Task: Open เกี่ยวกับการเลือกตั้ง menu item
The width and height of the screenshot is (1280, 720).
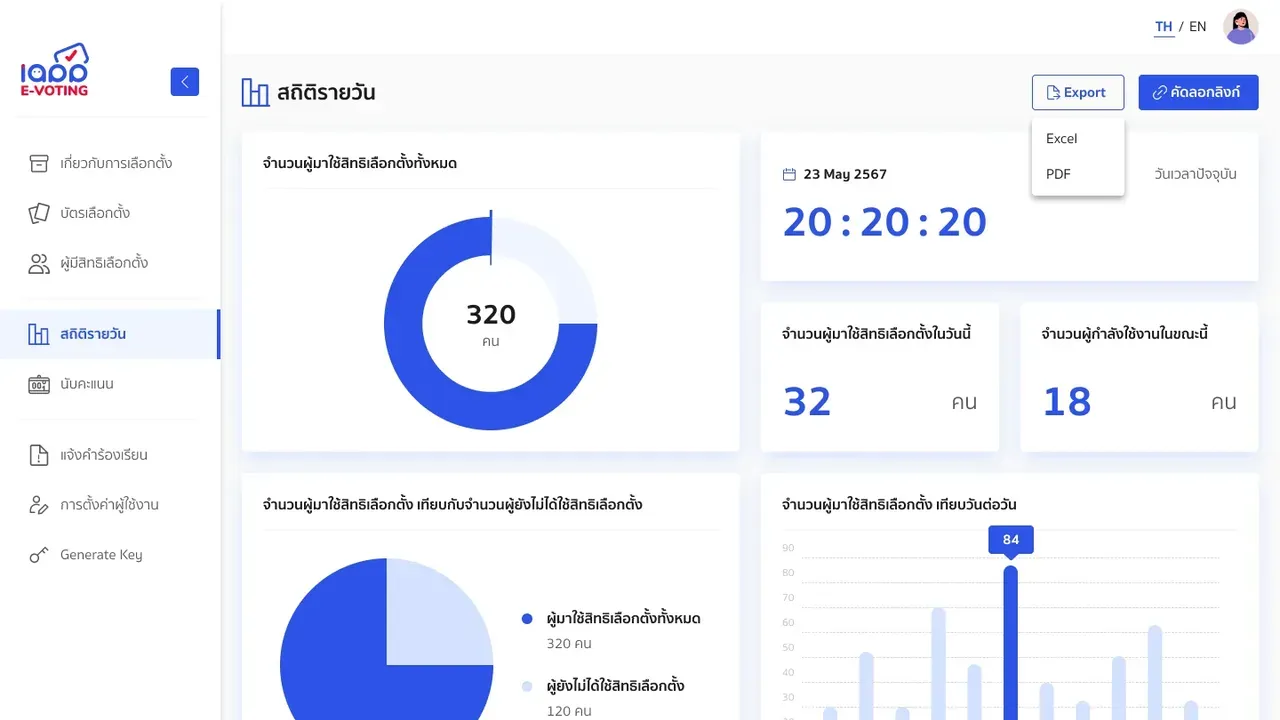Action: [110, 163]
